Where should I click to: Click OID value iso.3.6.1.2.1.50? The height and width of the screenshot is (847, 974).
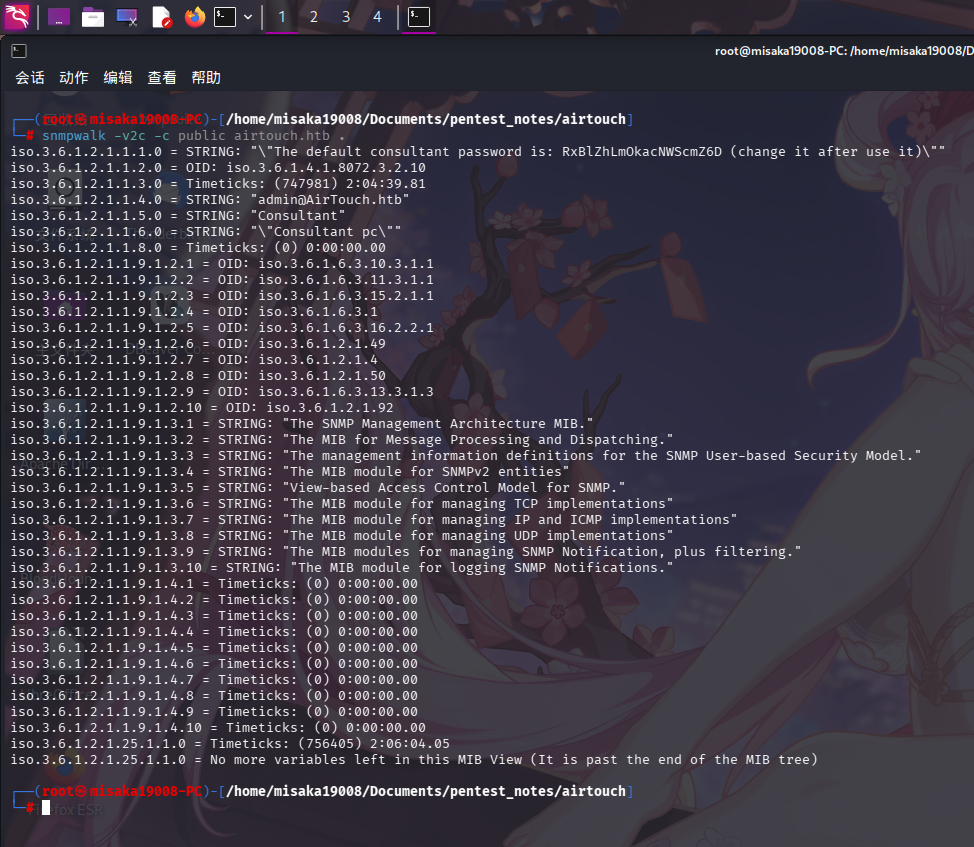[322, 376]
